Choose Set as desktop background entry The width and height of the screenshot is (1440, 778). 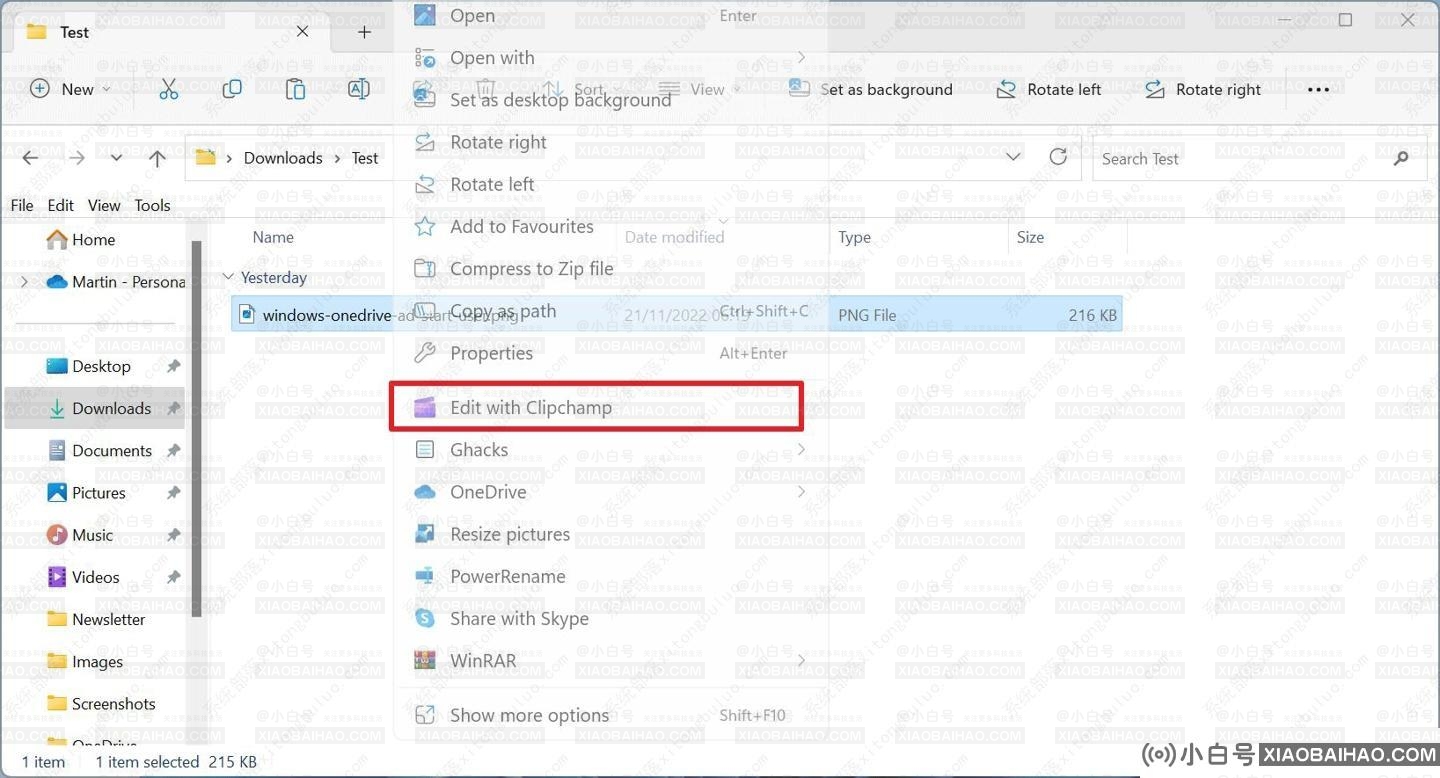(x=611, y=100)
